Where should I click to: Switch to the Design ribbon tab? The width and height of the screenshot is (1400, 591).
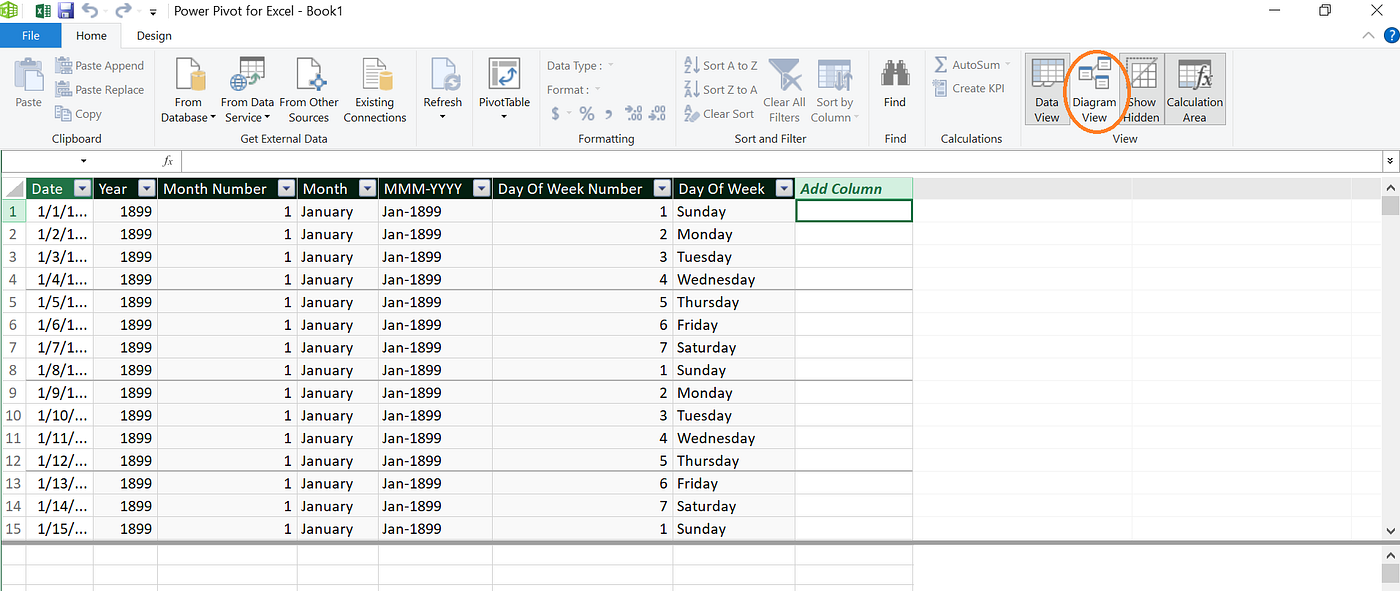tap(153, 35)
